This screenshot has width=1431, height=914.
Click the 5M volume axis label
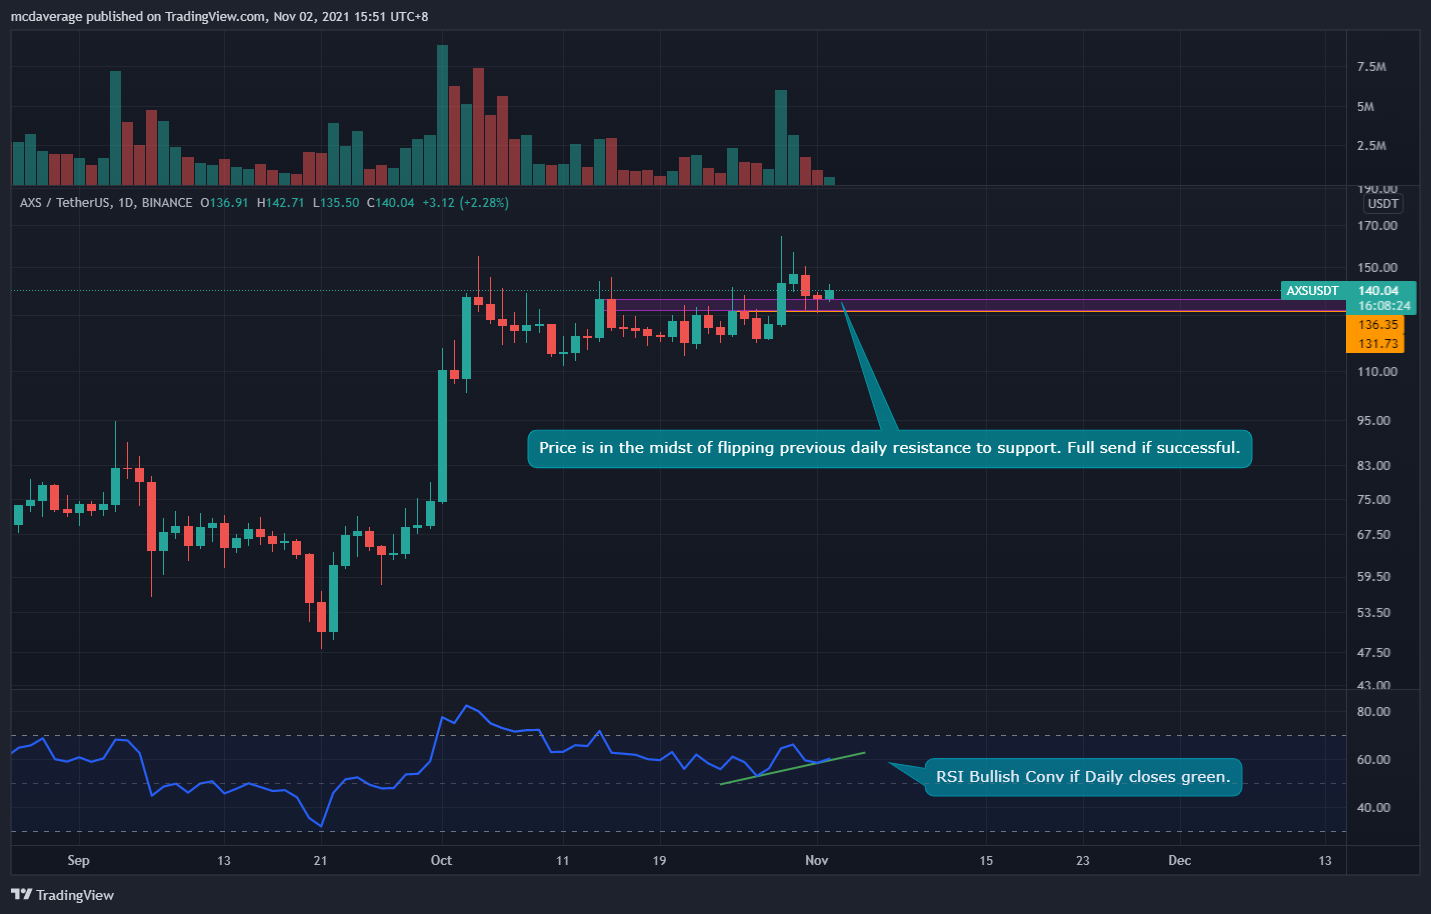[x=1365, y=107]
